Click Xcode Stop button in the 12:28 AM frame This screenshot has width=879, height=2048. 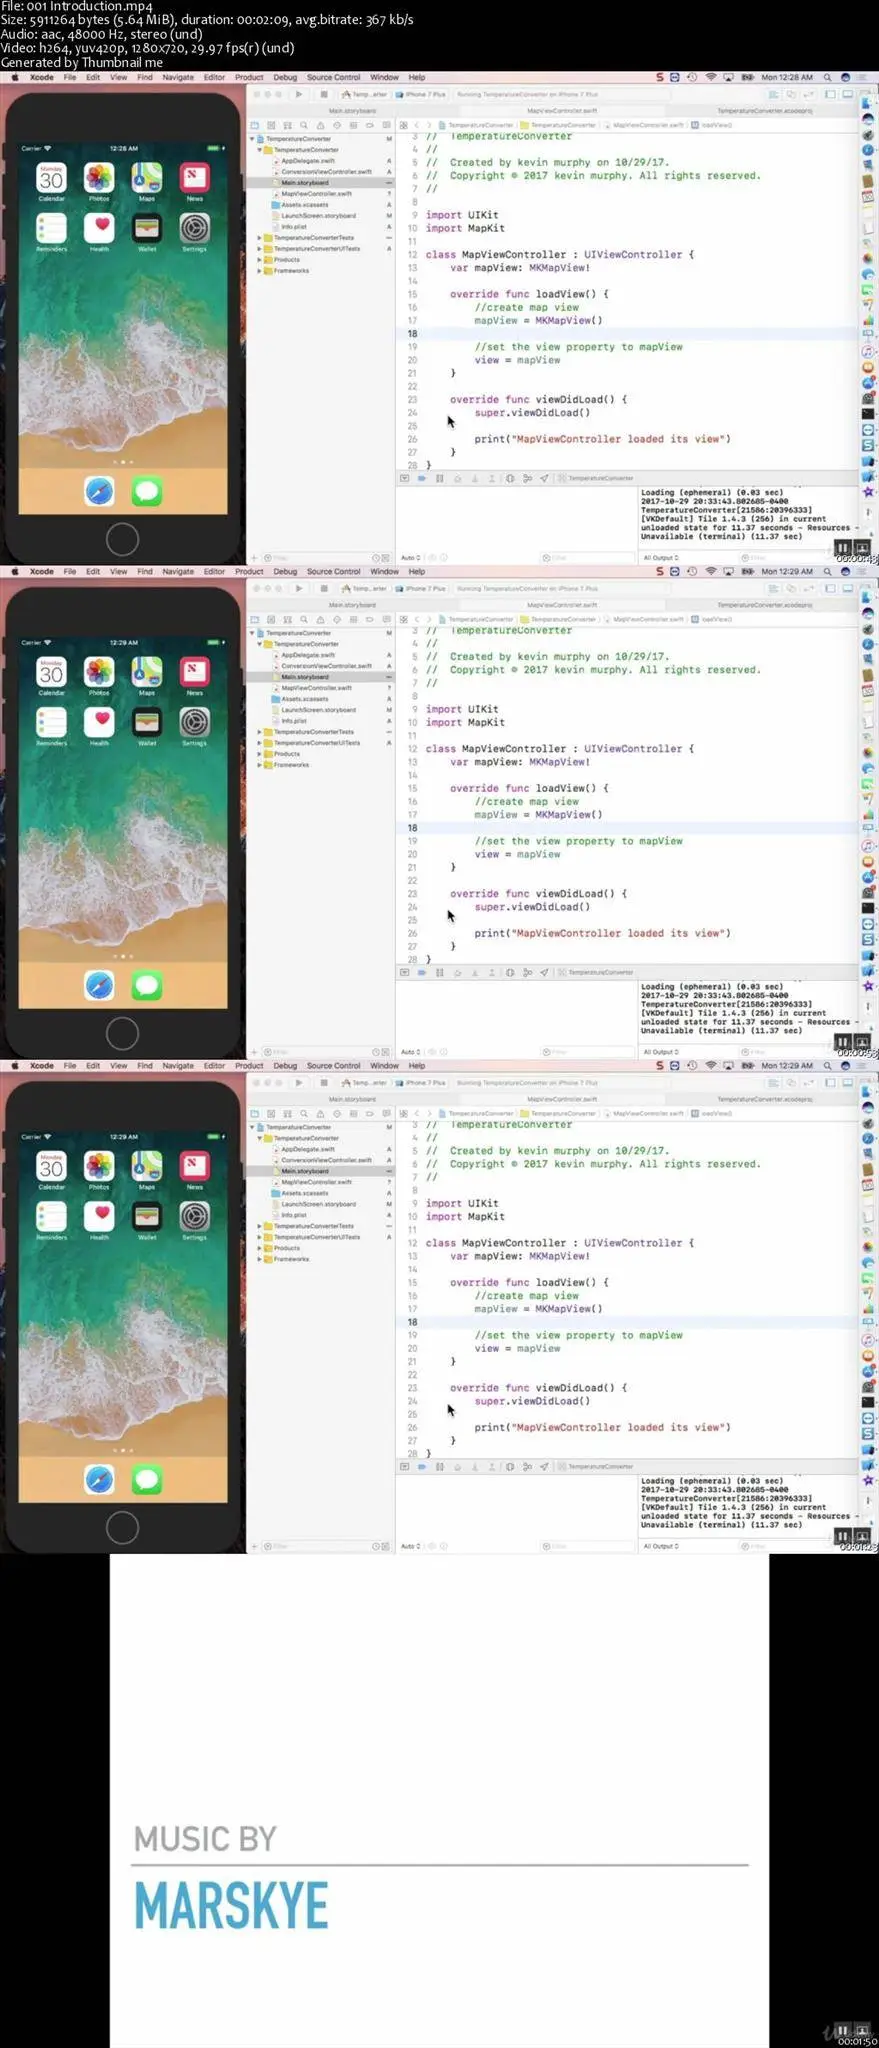pos(323,94)
